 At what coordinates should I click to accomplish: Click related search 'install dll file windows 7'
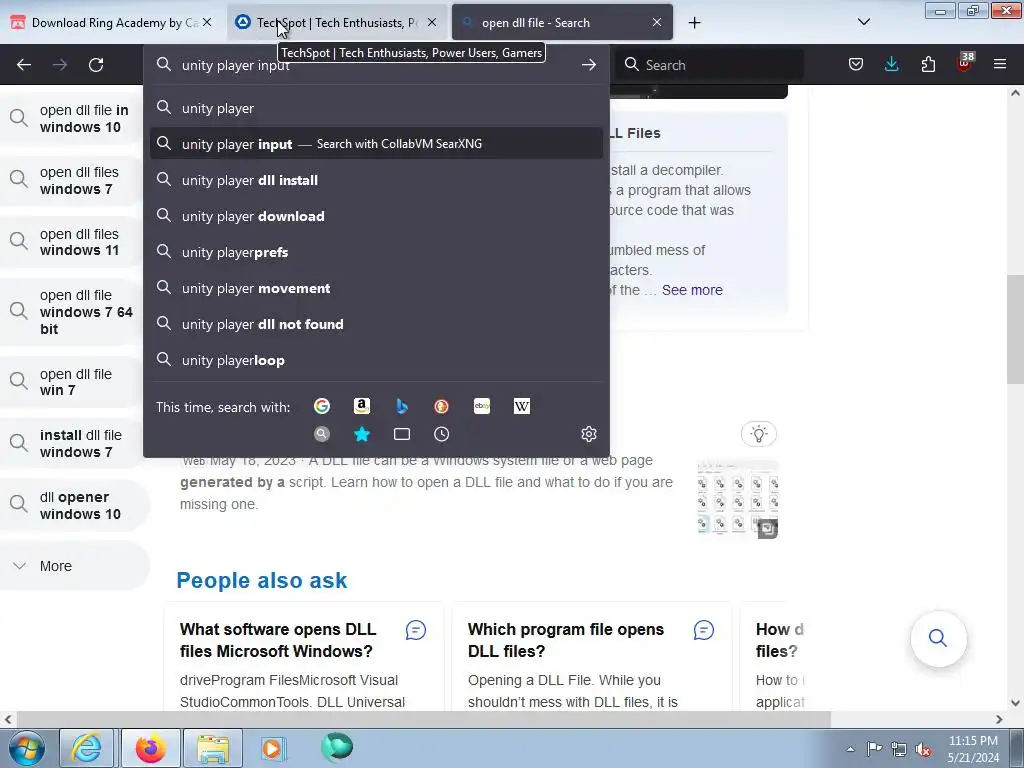(72, 443)
